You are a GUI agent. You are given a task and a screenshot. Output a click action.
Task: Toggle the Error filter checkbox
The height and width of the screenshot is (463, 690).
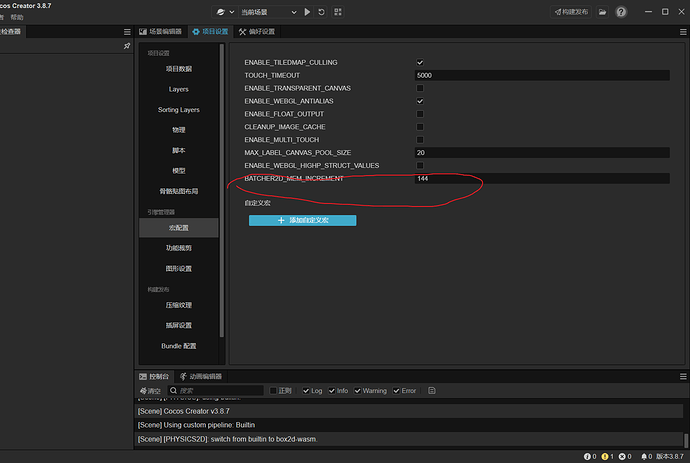pyautogui.click(x=396, y=390)
